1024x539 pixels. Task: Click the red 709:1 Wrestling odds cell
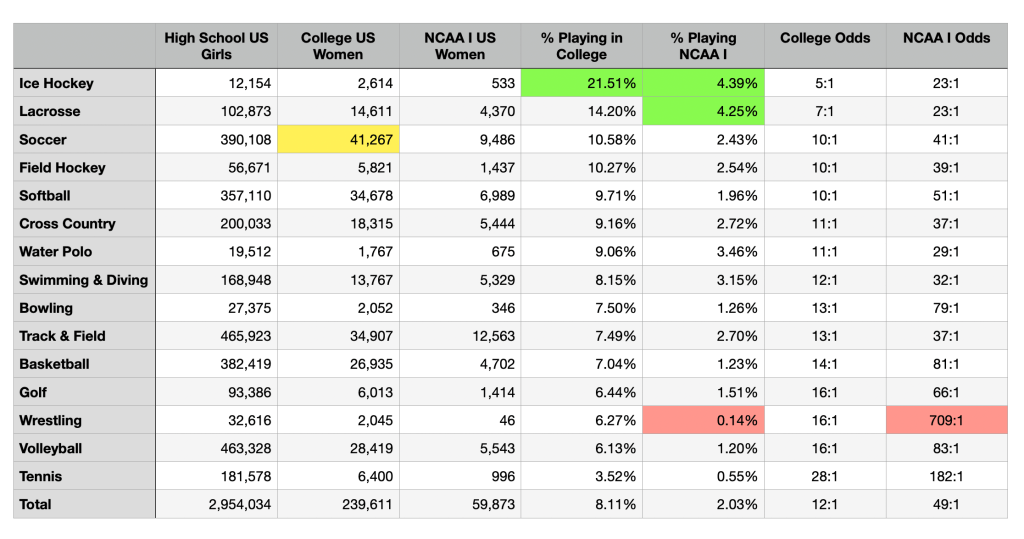(946, 420)
